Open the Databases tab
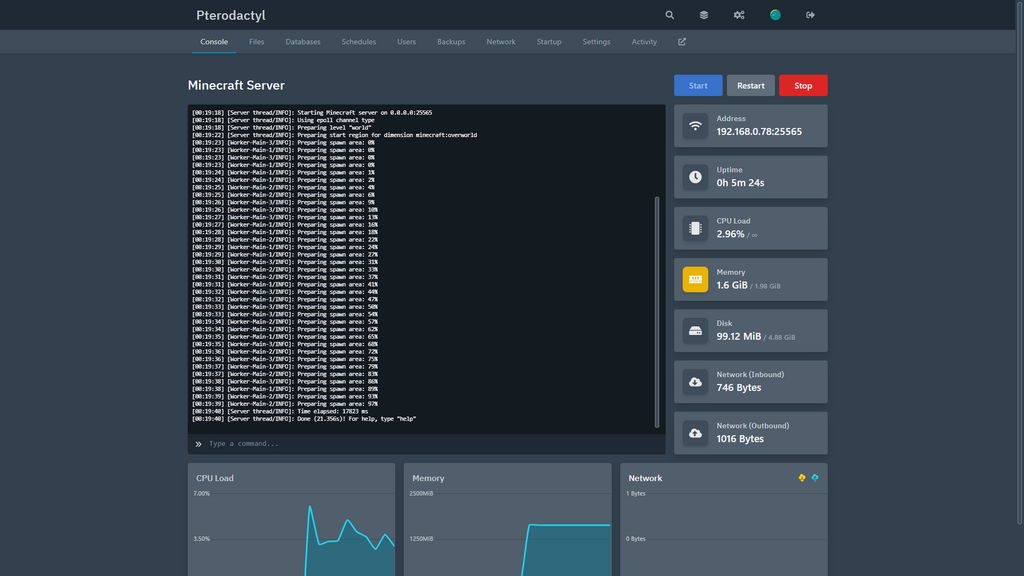 [x=303, y=42]
